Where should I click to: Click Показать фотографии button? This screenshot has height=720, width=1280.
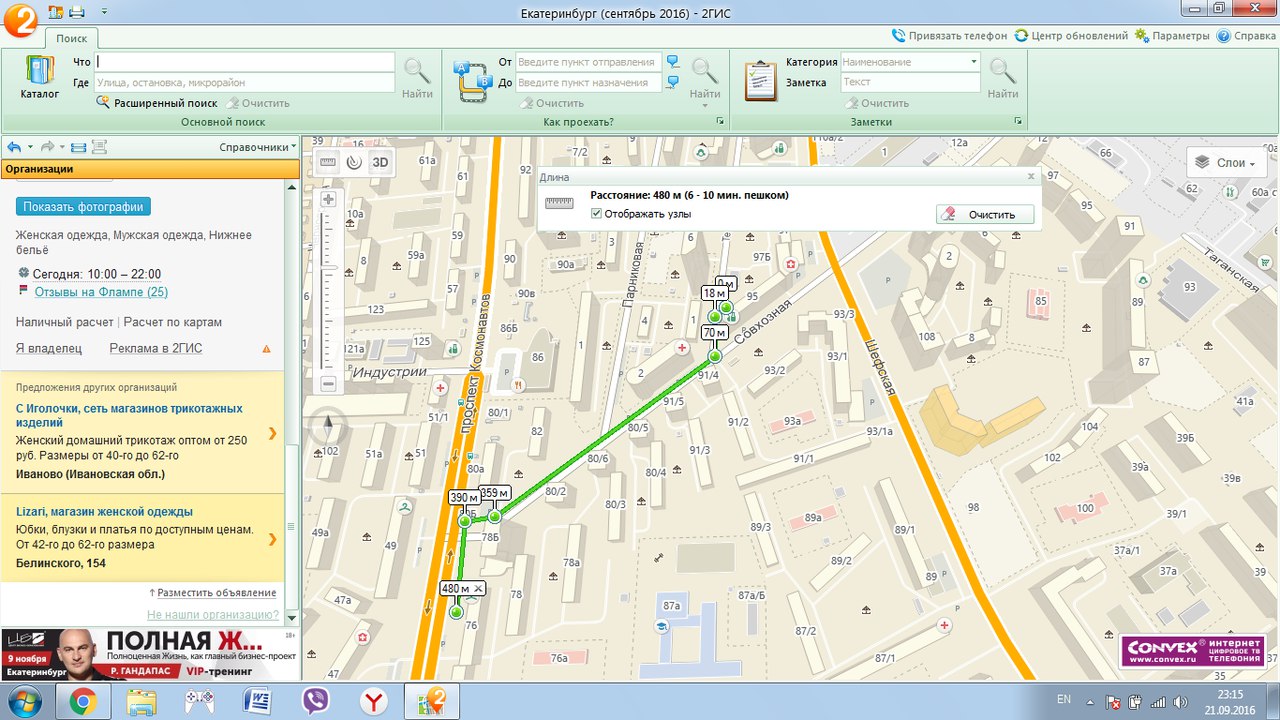tap(83, 207)
